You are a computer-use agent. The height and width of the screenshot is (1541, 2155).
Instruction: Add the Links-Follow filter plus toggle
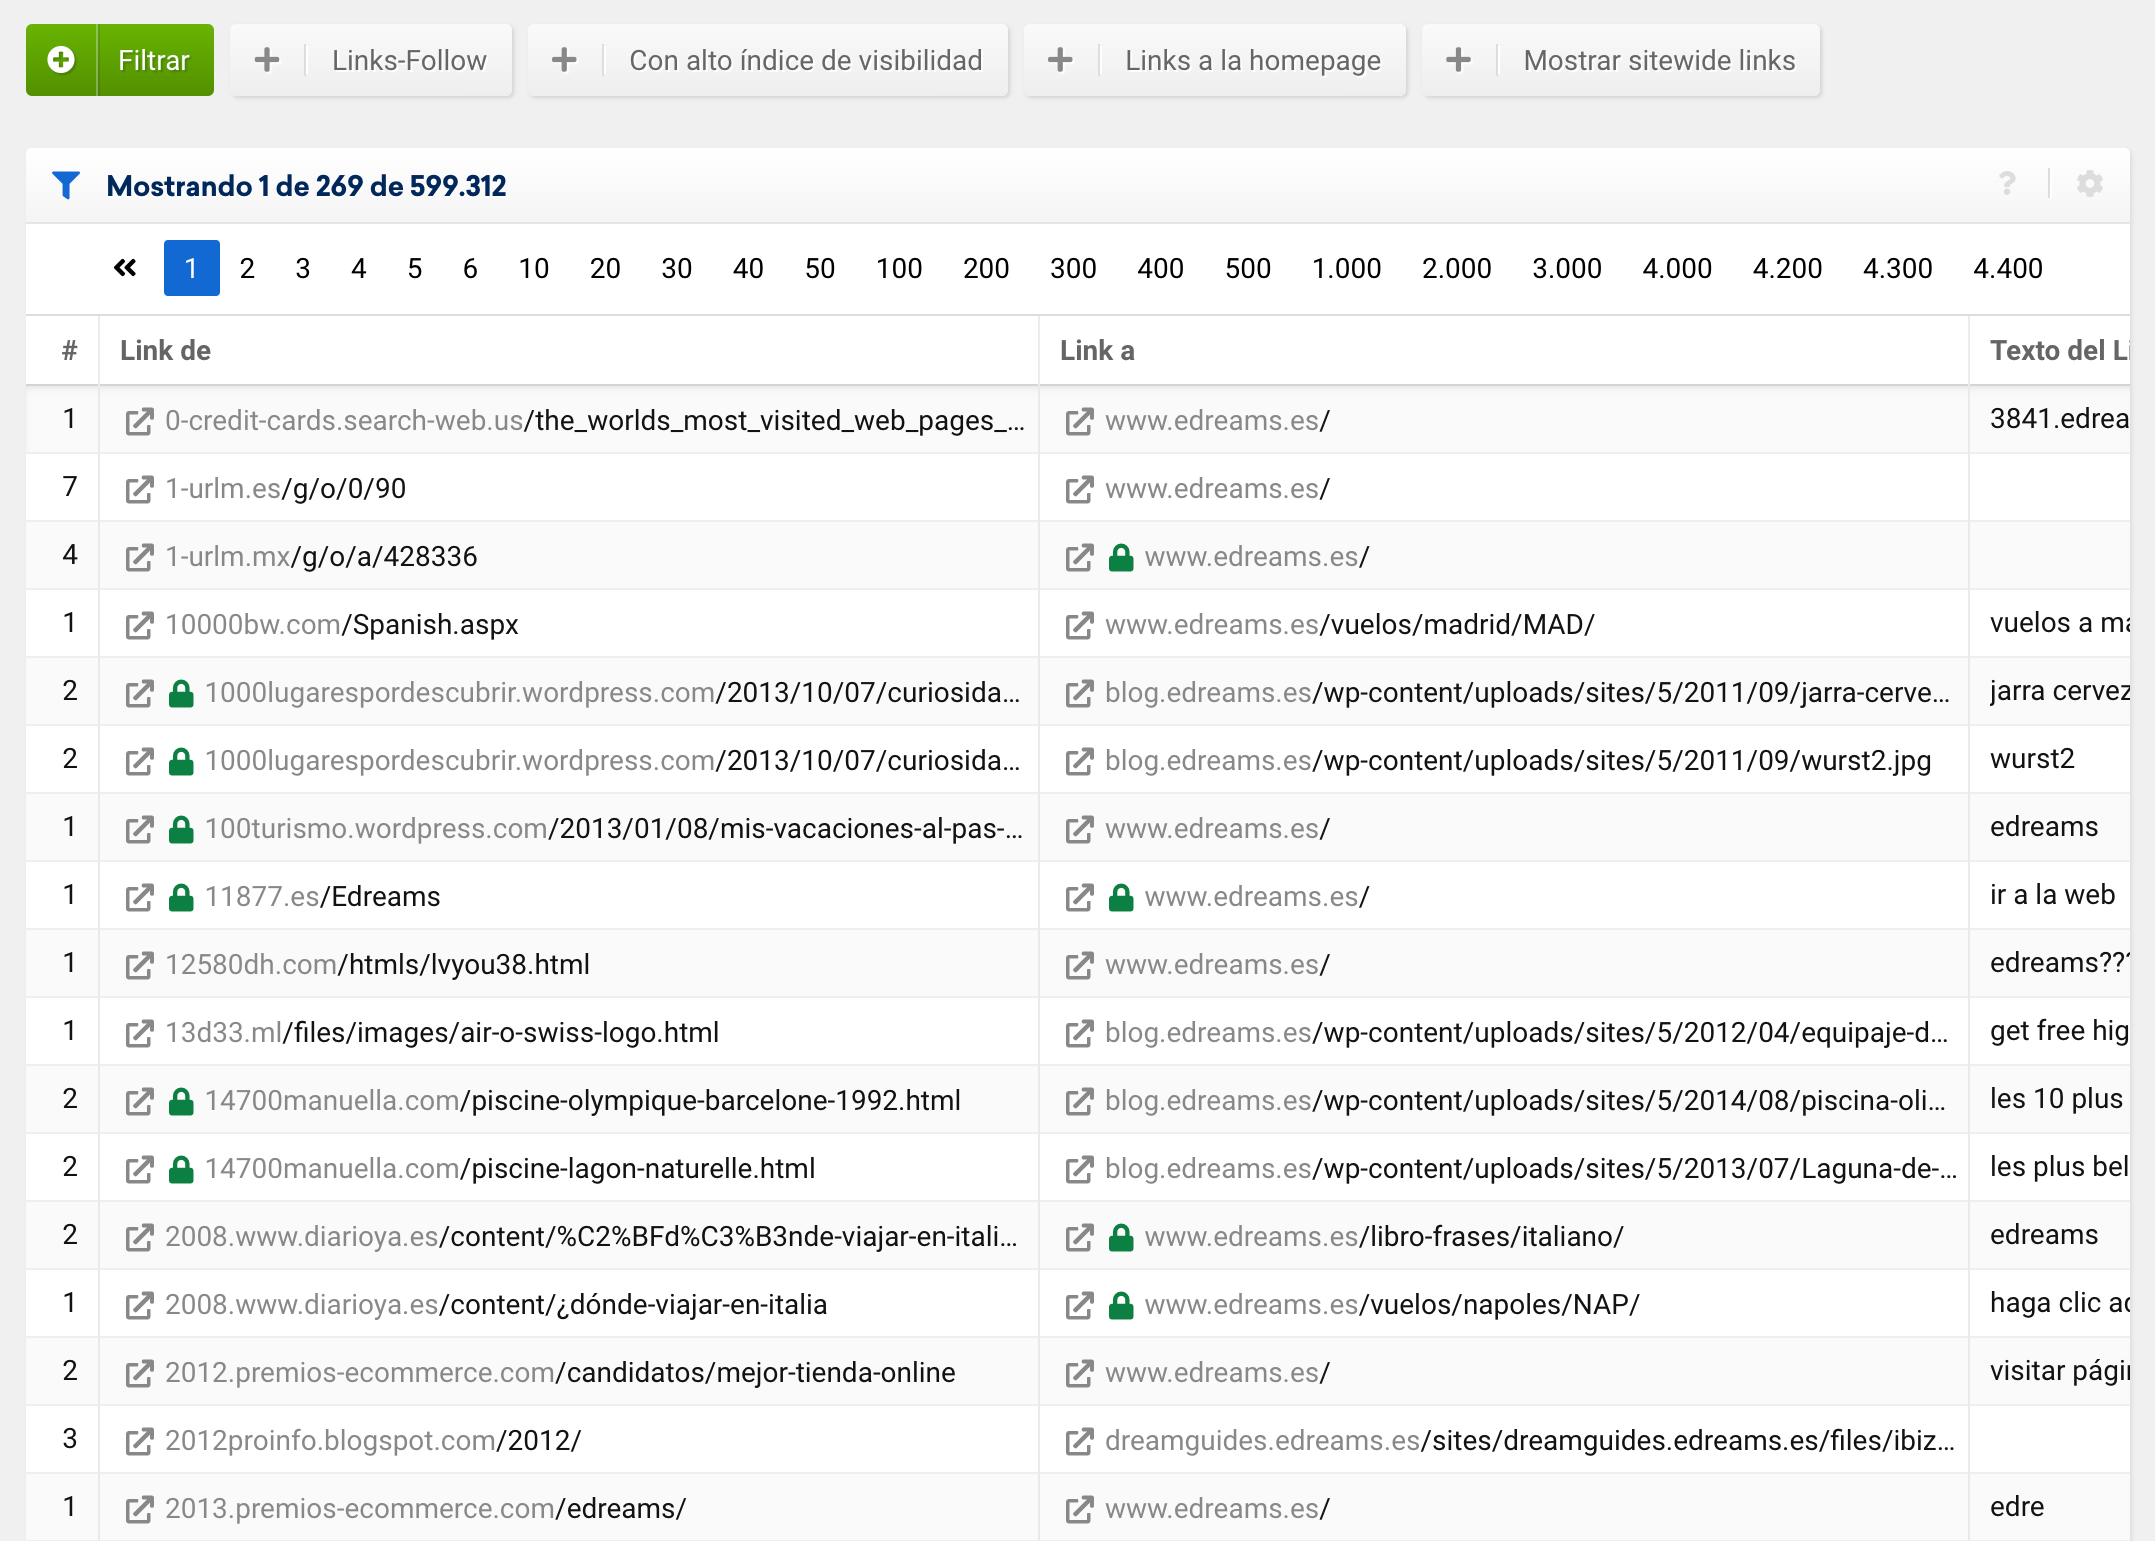267,60
